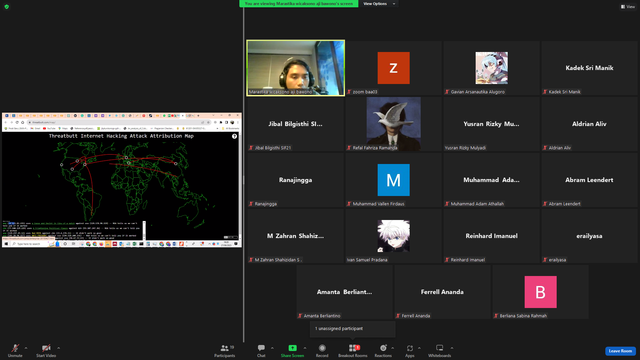Select the active speaker video of Marantika
Image resolution: width=640 pixels, height=360 pixels.
click(296, 68)
